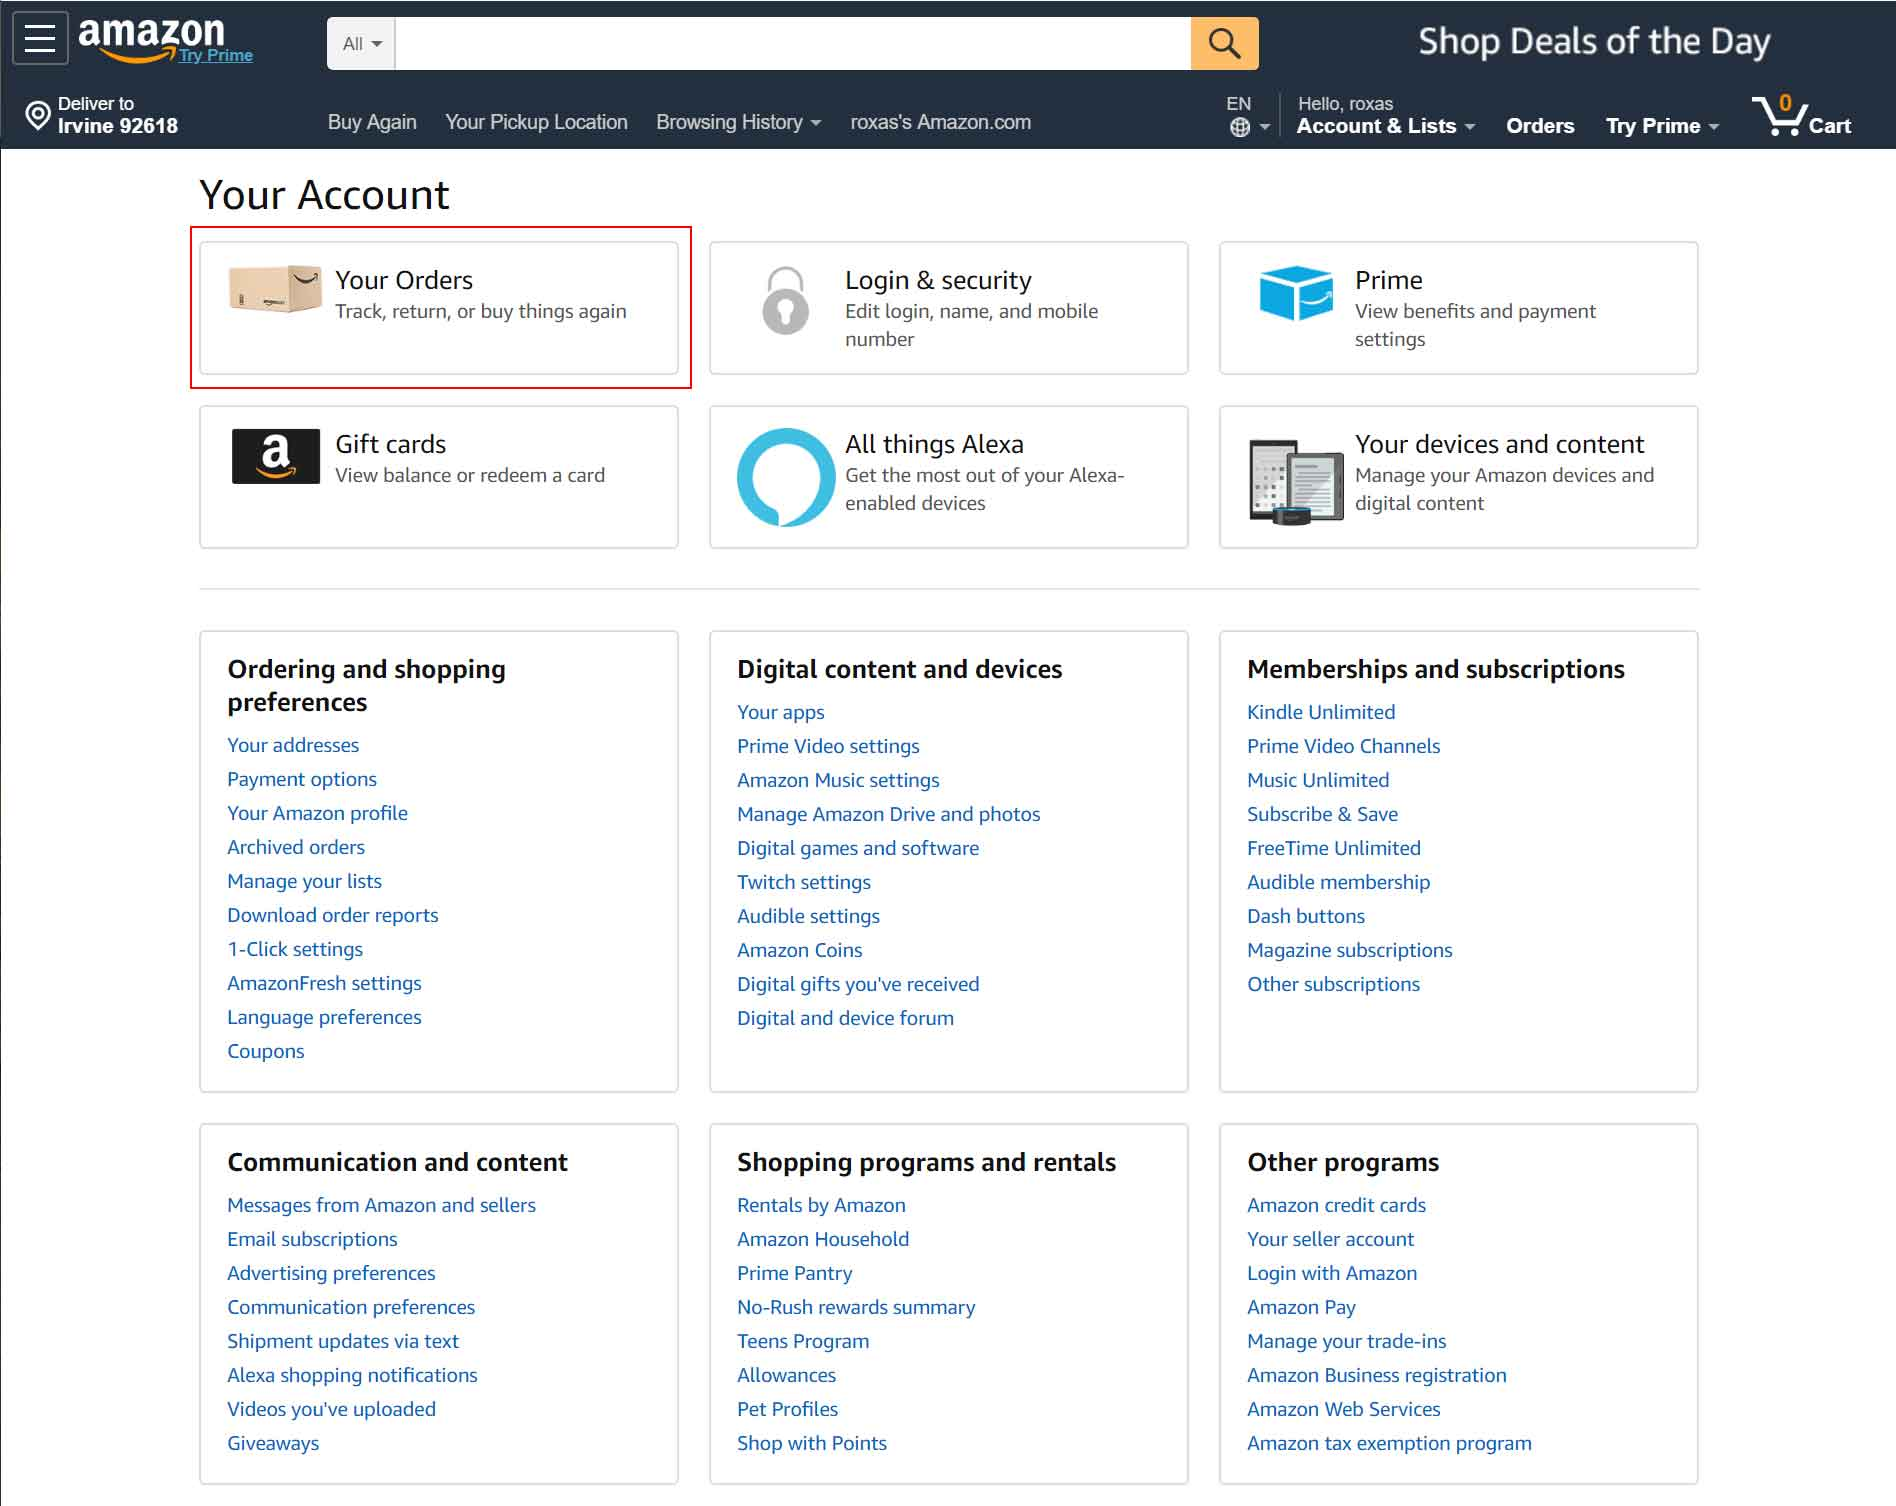Open Coupons link
The height and width of the screenshot is (1506, 1896).
(266, 1051)
